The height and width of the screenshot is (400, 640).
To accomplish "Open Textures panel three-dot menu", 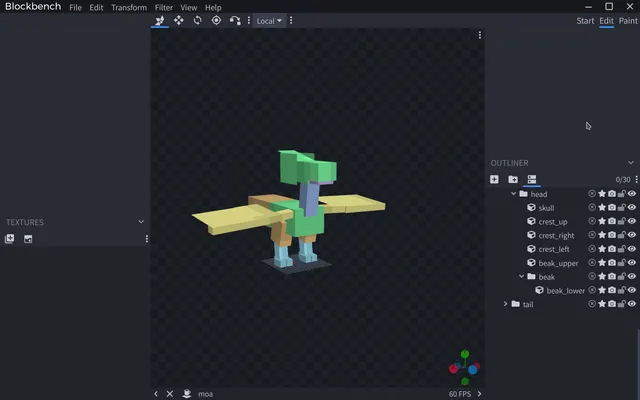I will 147,239.
